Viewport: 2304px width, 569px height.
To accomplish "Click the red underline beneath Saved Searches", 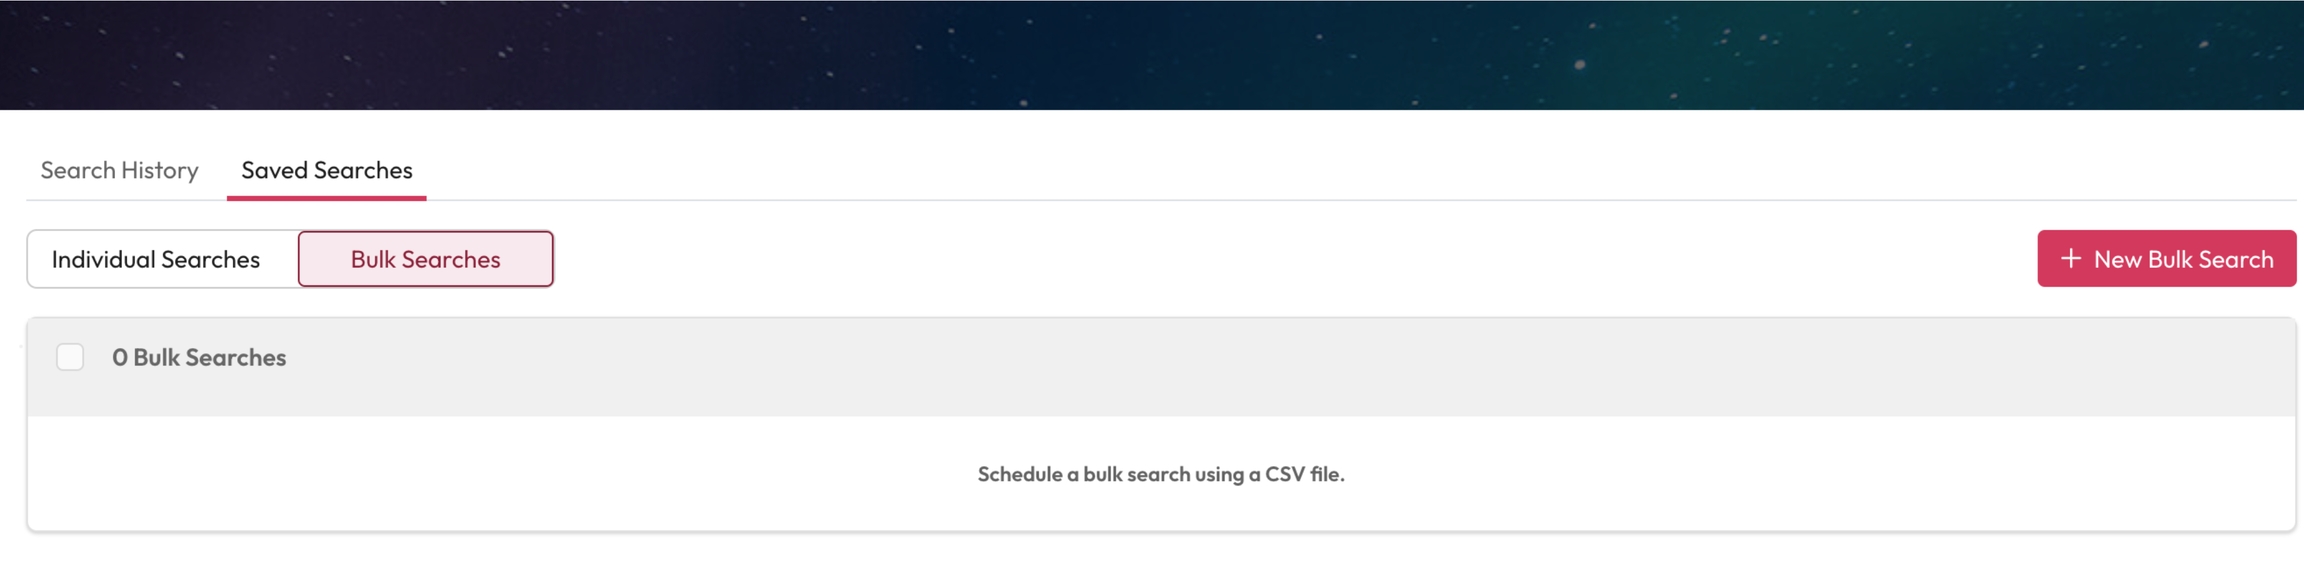I will 326,198.
